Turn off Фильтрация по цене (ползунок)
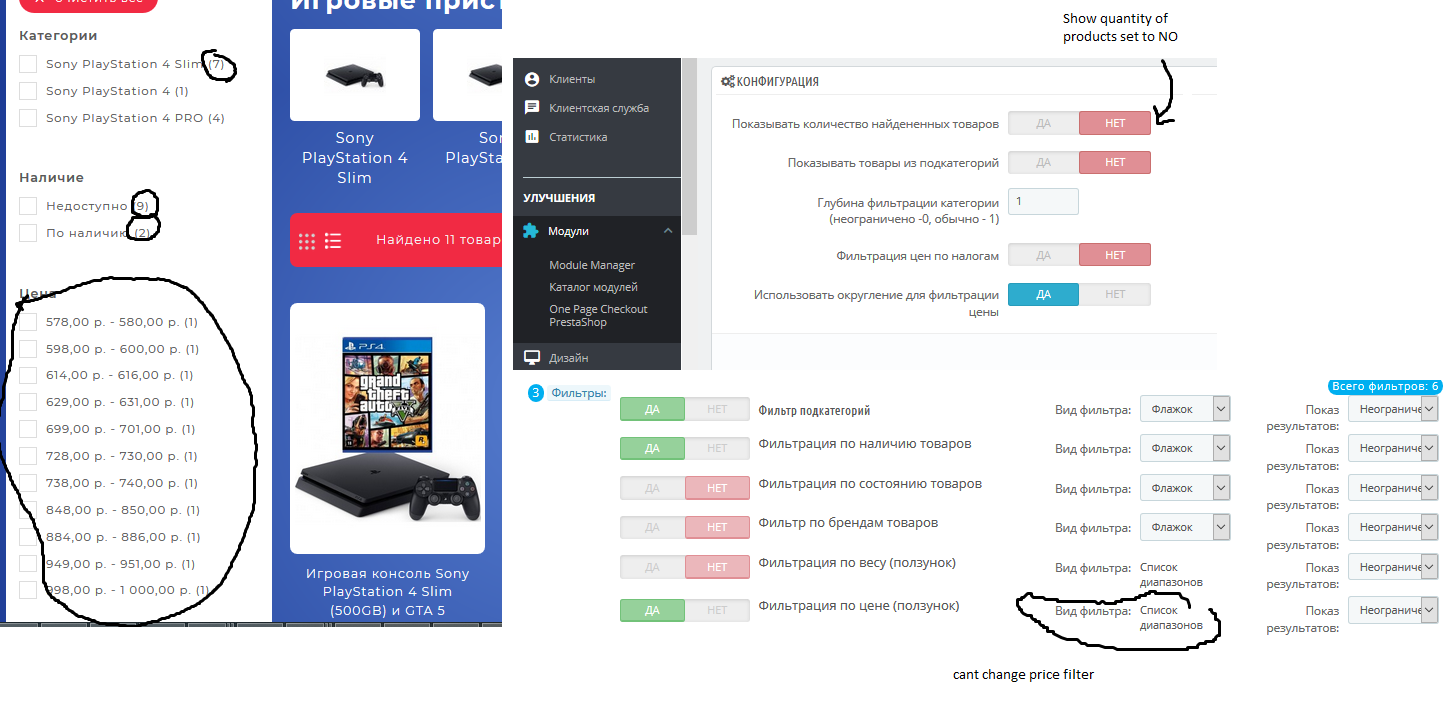Image resolution: width=1446 pixels, height=704 pixels. point(717,610)
